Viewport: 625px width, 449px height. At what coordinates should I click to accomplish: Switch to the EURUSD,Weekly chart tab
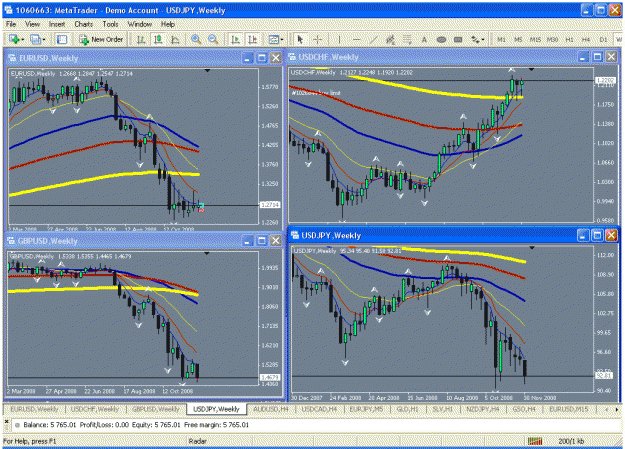tap(34, 409)
